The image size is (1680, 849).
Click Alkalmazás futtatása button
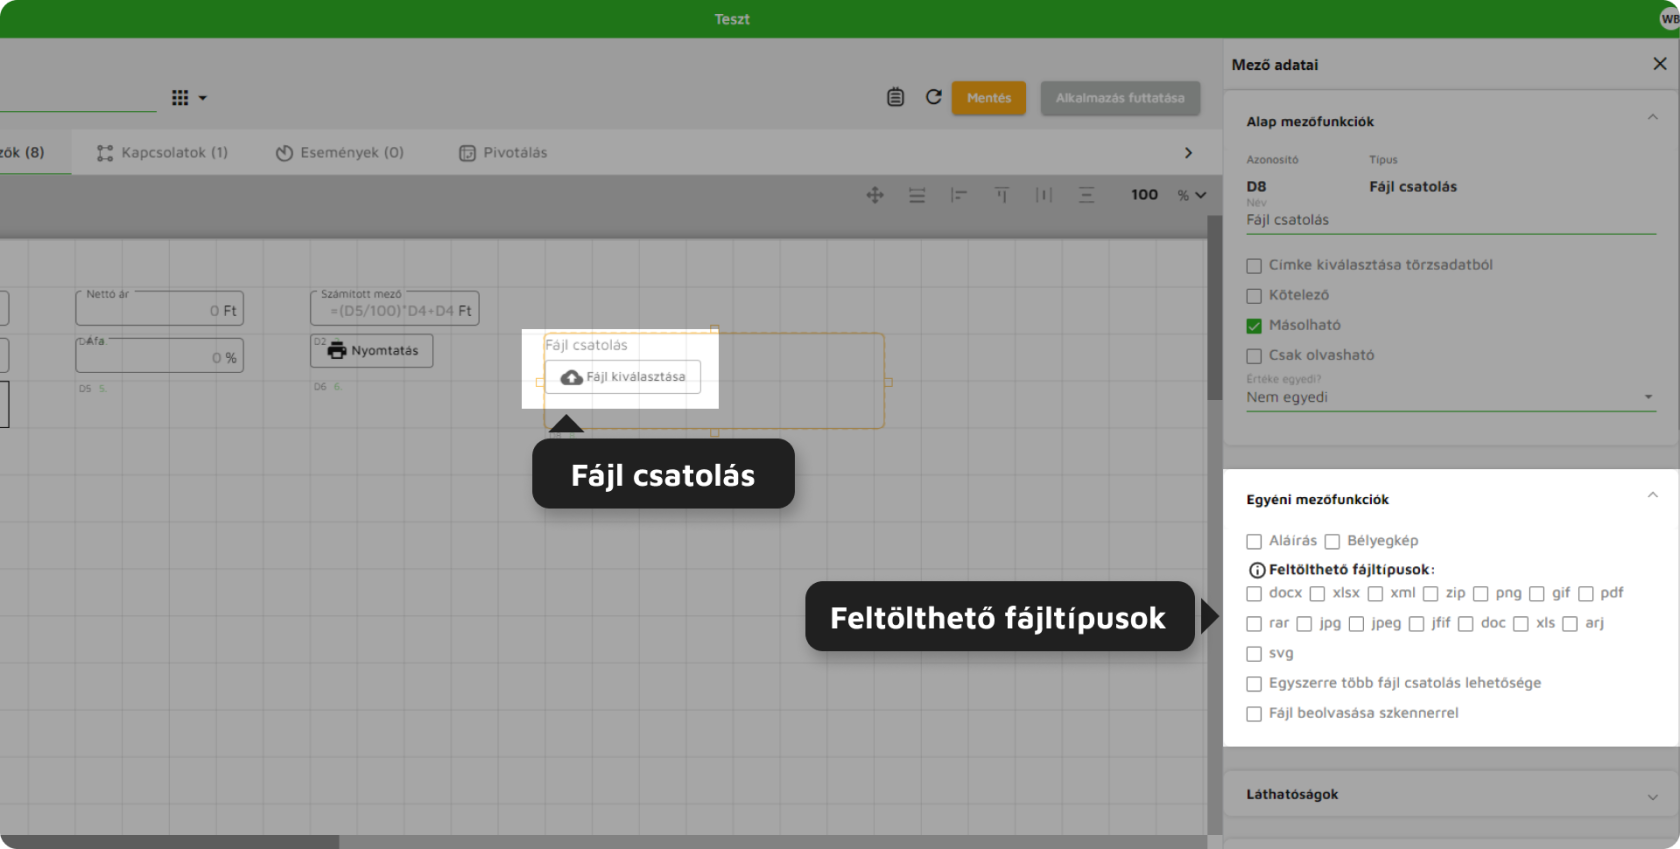point(1120,98)
